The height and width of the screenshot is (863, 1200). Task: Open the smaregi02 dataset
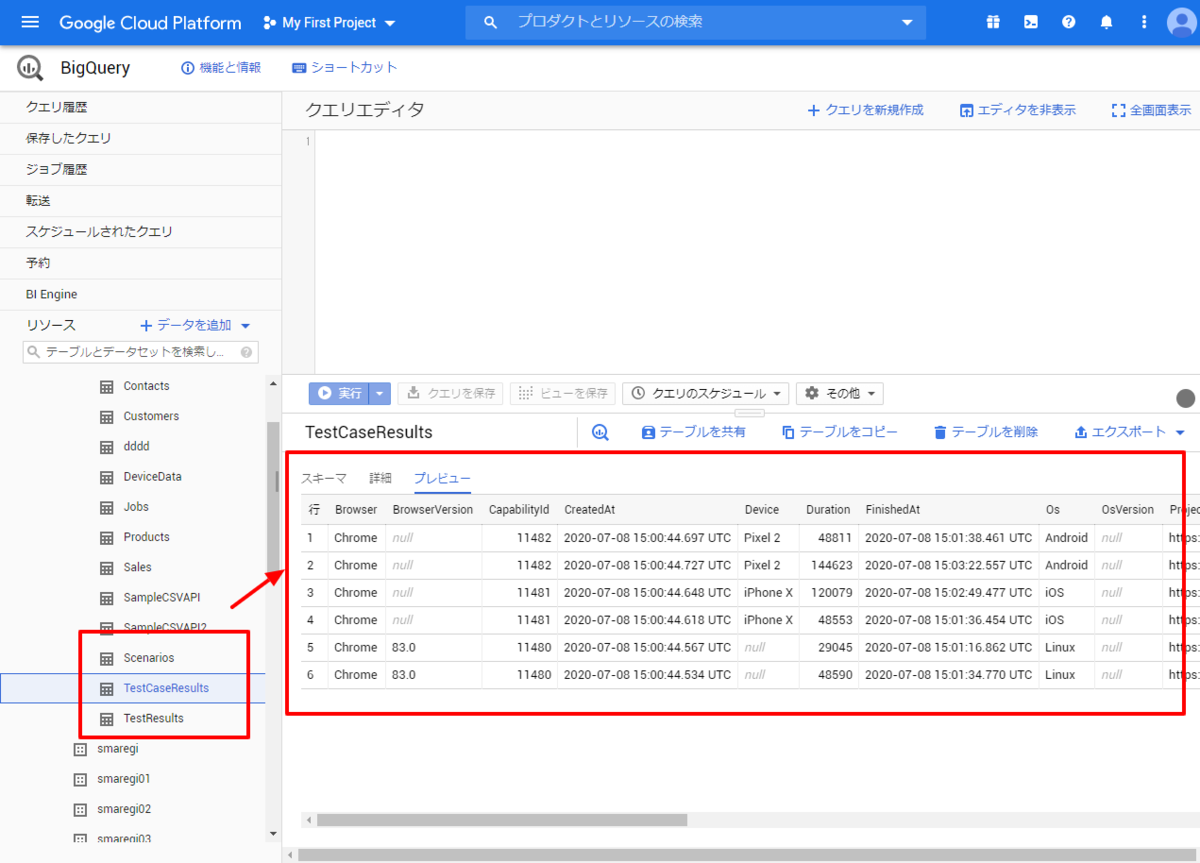124,808
